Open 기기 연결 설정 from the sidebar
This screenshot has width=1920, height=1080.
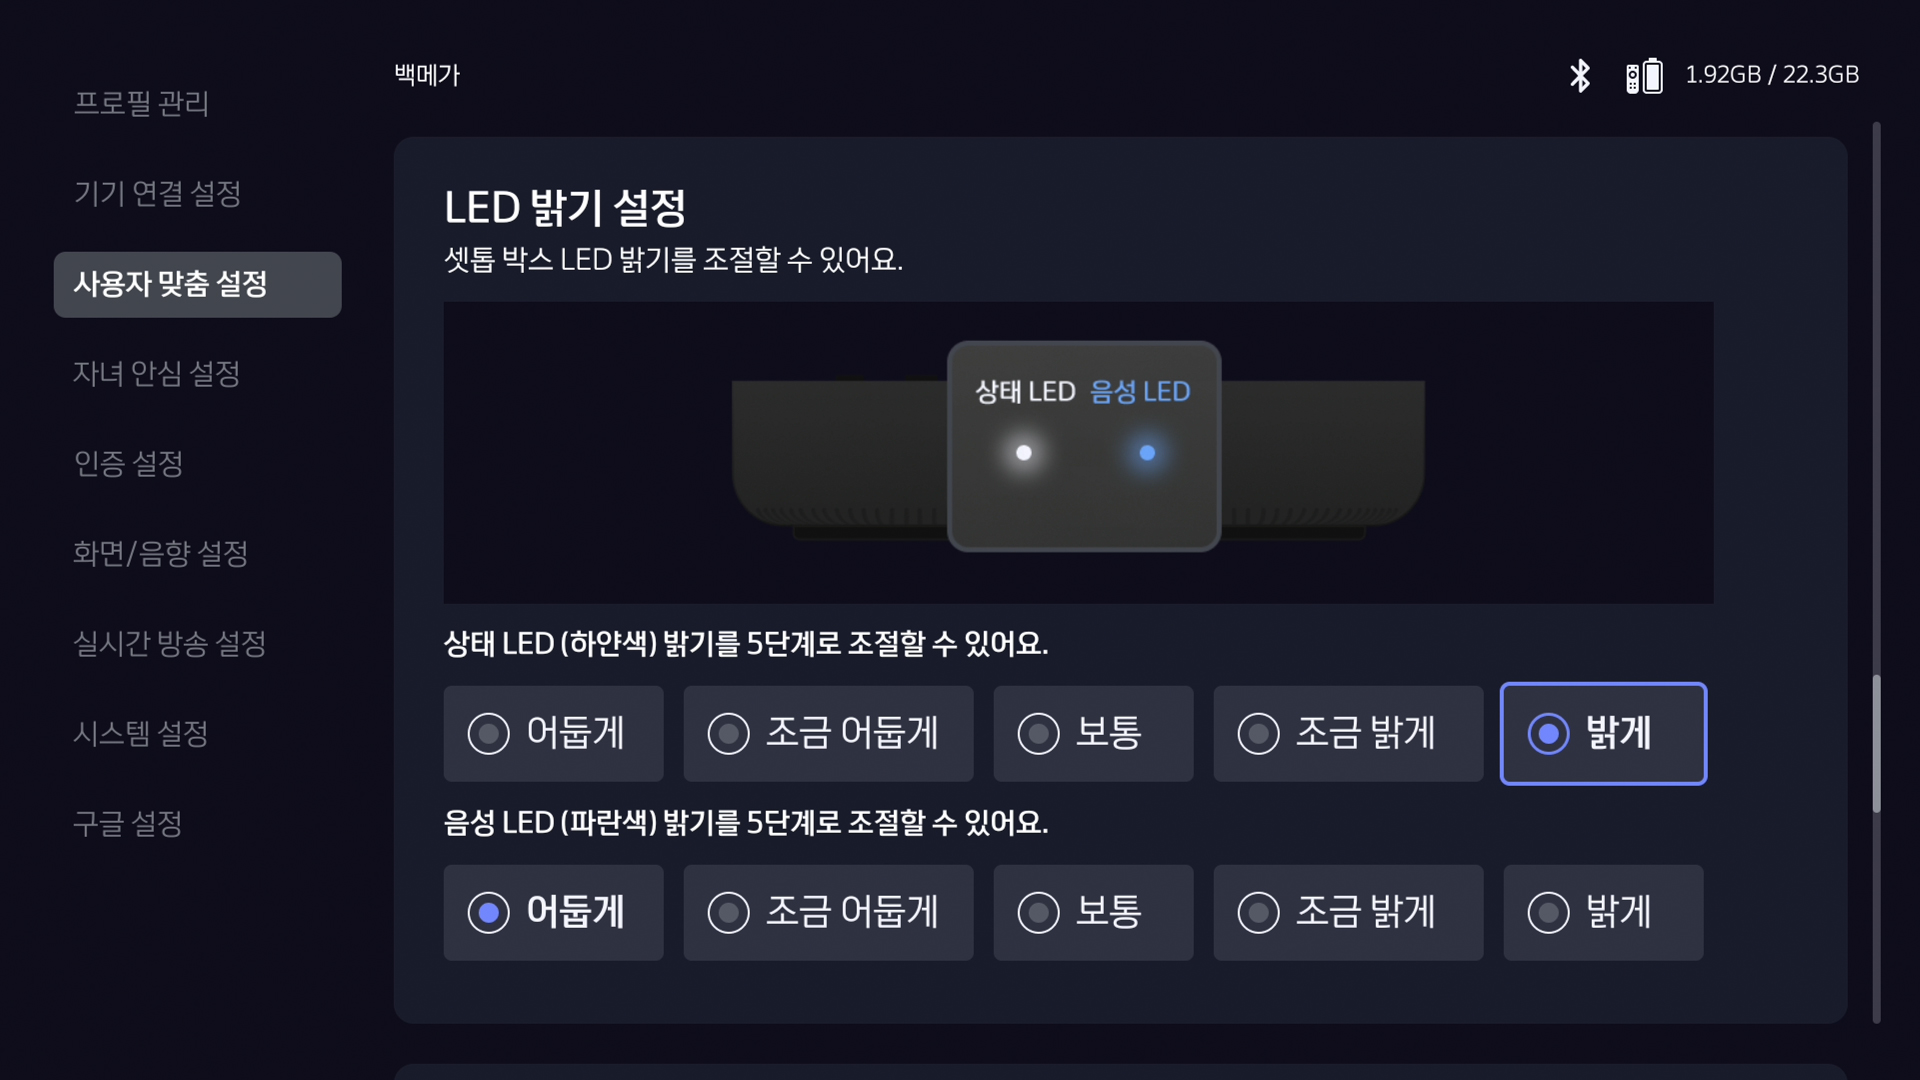[156, 194]
